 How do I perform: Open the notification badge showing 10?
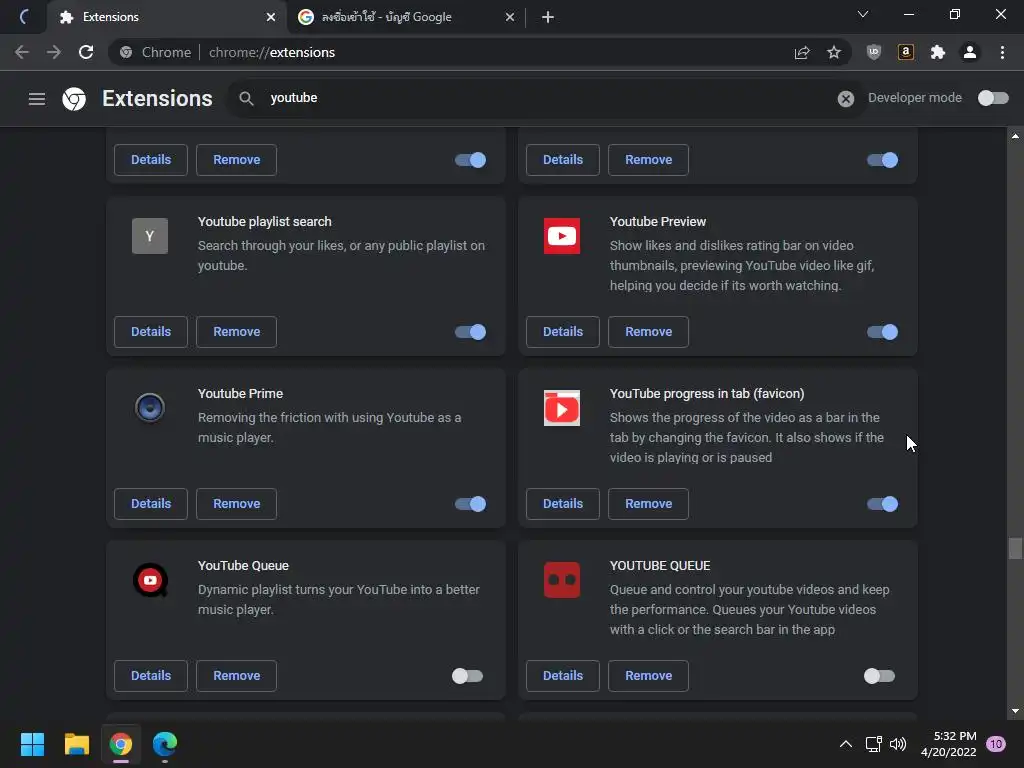click(x=996, y=744)
